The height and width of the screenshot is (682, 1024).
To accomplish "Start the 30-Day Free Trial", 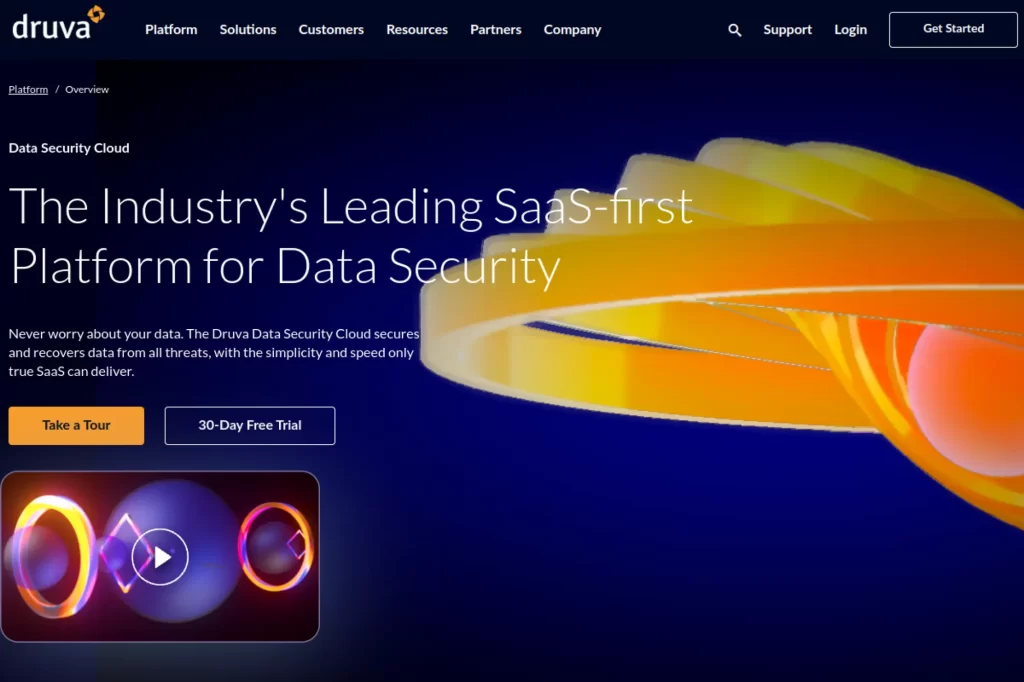I will tap(249, 425).
